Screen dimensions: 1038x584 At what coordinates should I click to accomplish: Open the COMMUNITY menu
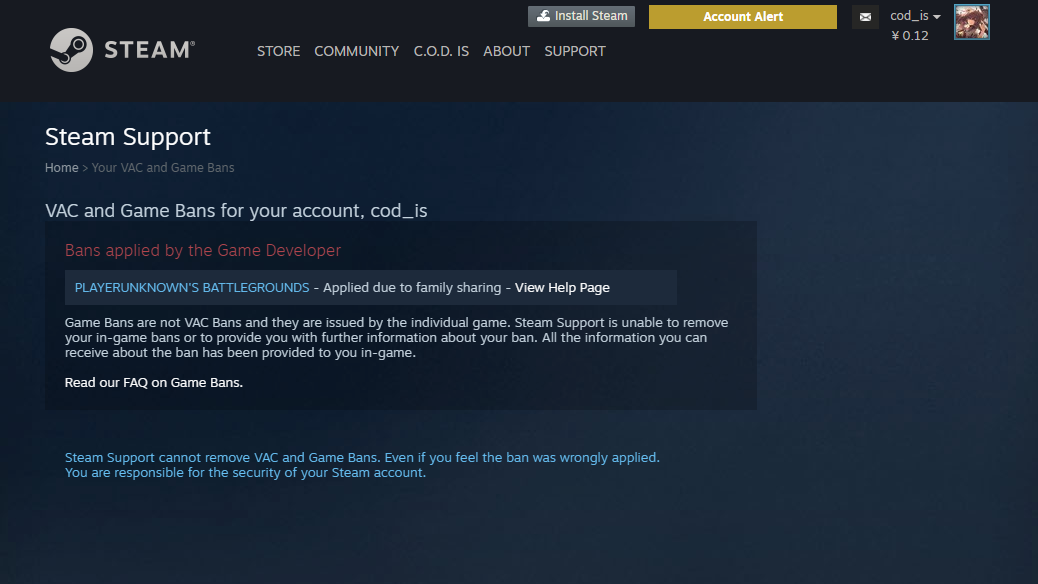pyautogui.click(x=356, y=51)
